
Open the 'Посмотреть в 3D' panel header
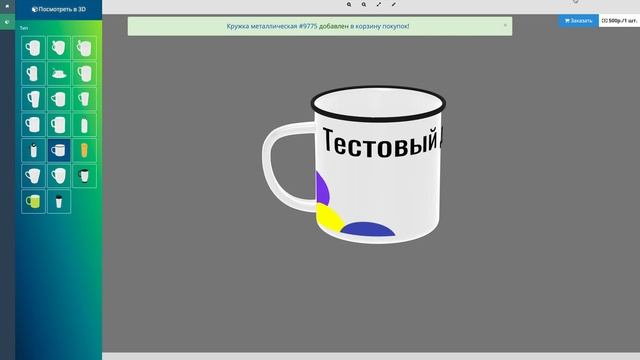[59, 9]
